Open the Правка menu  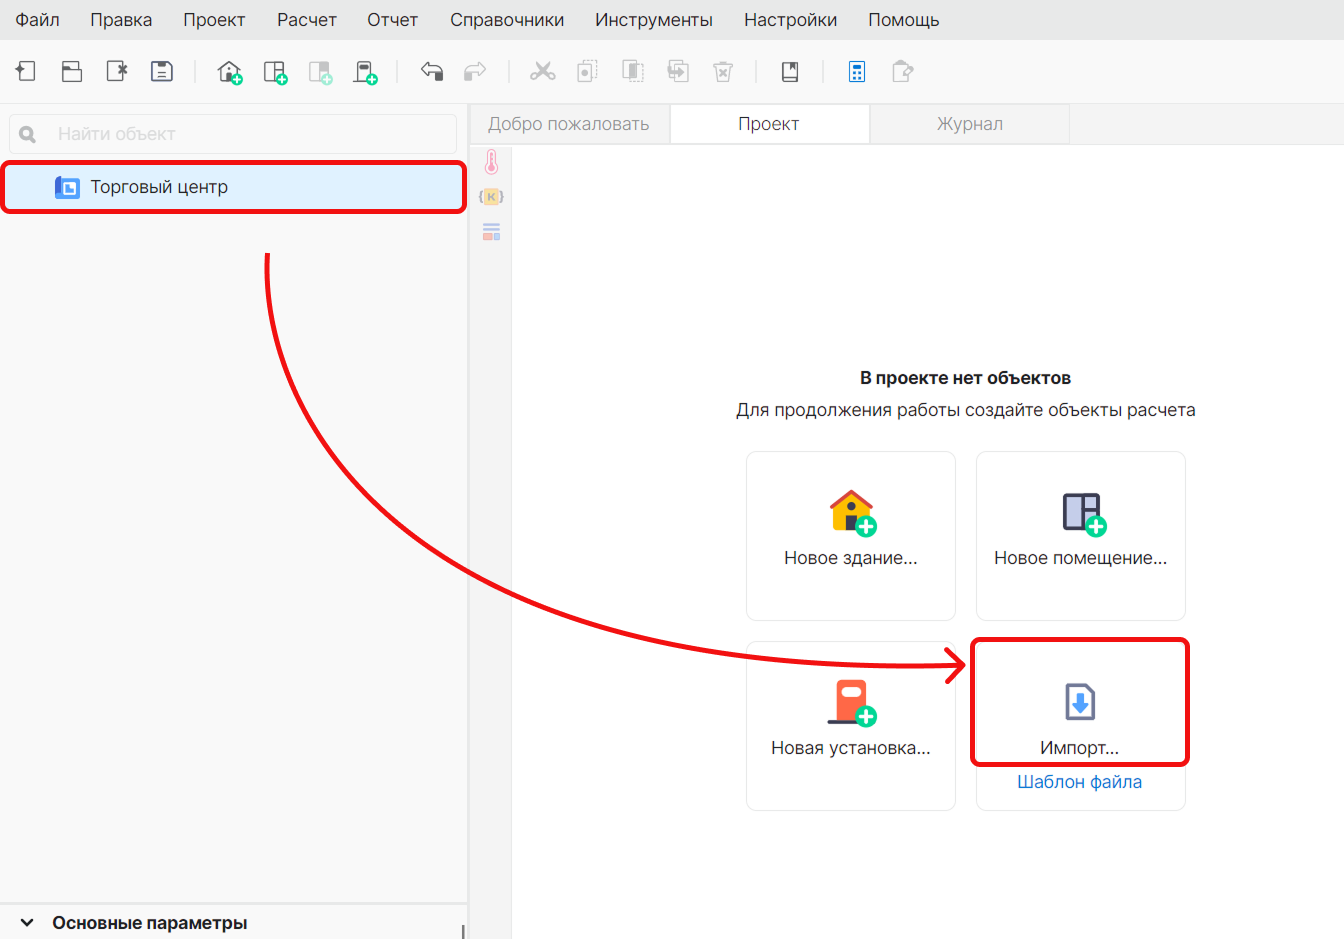tap(121, 20)
